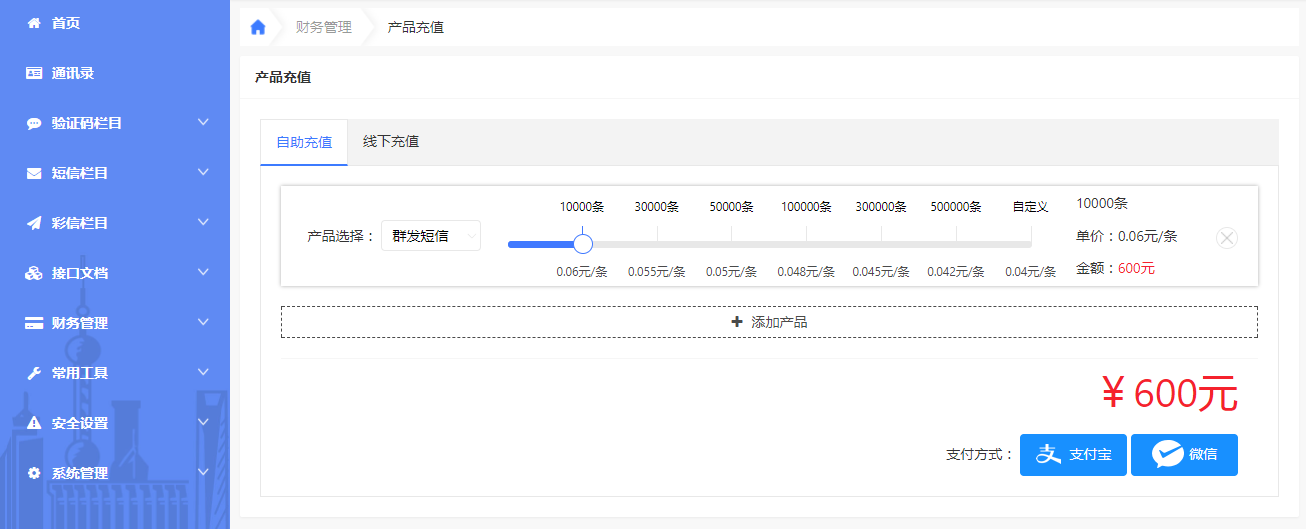This screenshot has width=1306, height=529.
Task: Expand the 验证码栏目 sidebar menu
Action: click(x=115, y=123)
